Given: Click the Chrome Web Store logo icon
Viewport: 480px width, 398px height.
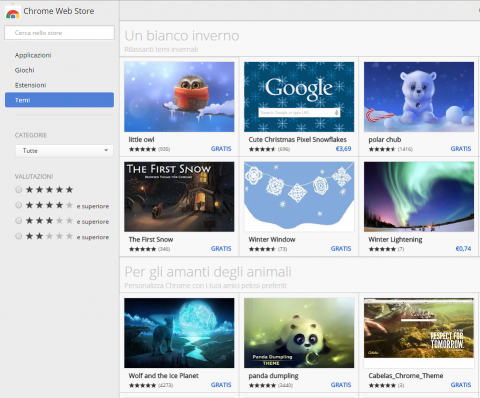Looking at the screenshot, I should pos(13,12).
